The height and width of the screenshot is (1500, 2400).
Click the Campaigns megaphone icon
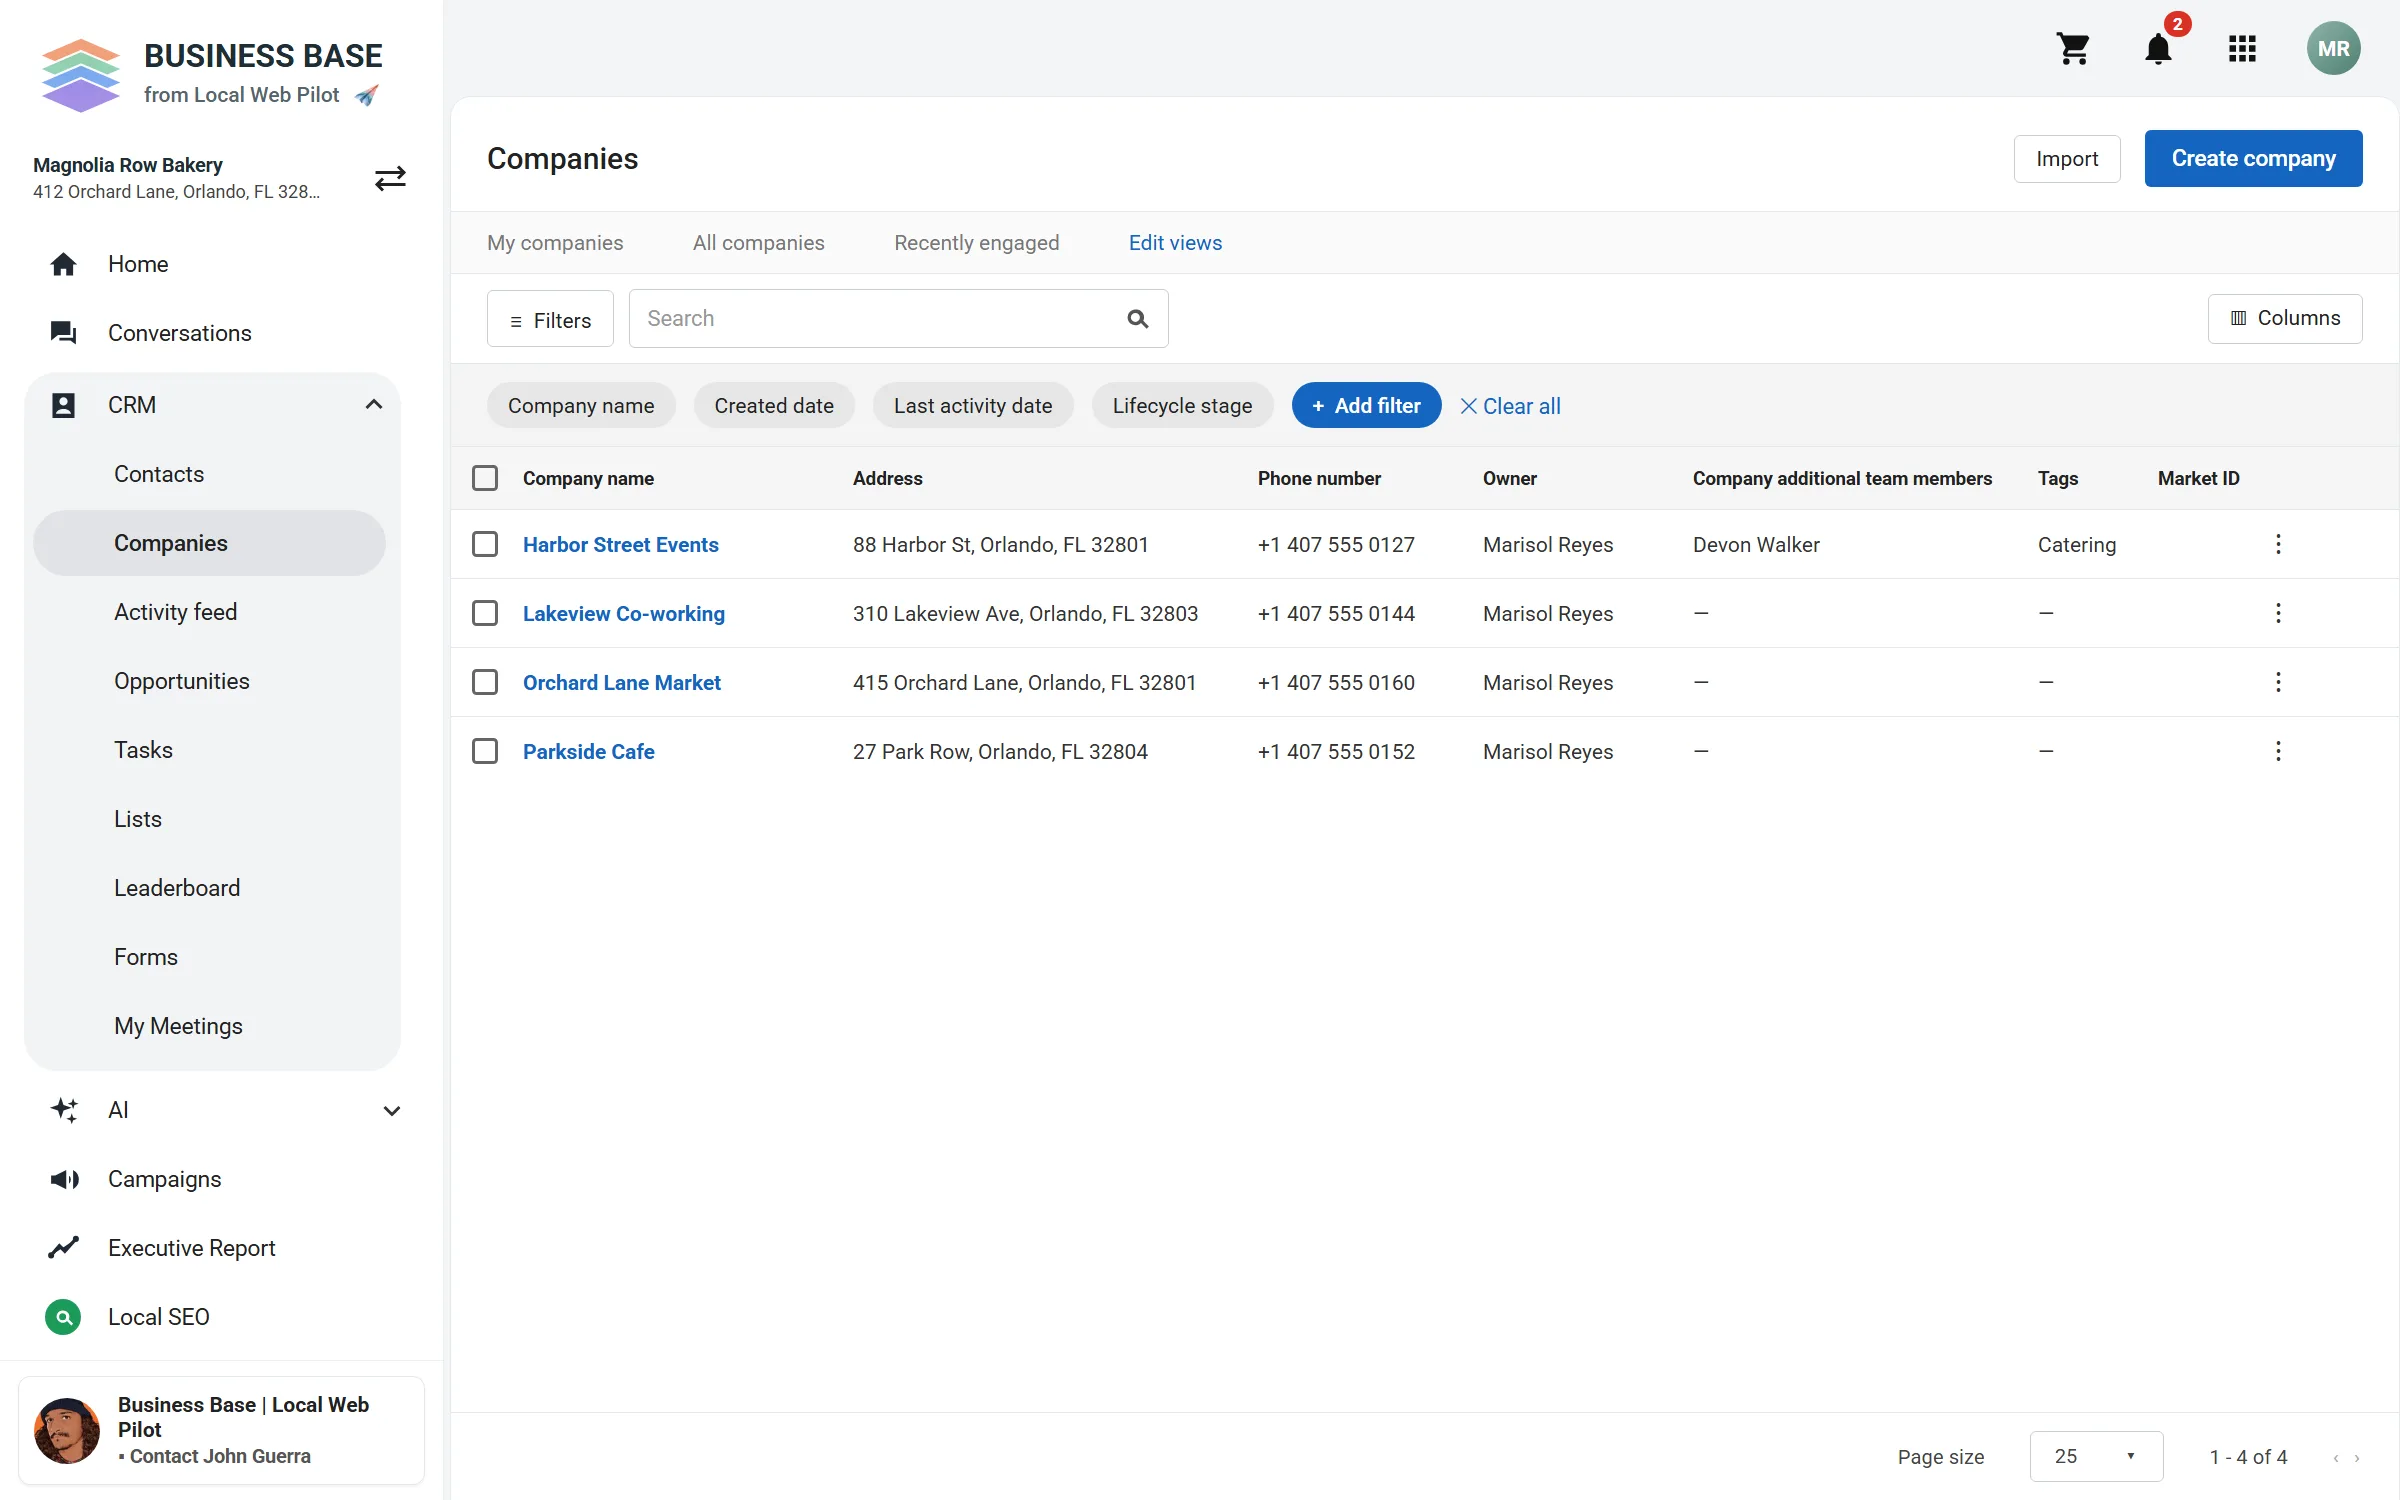point(64,1179)
